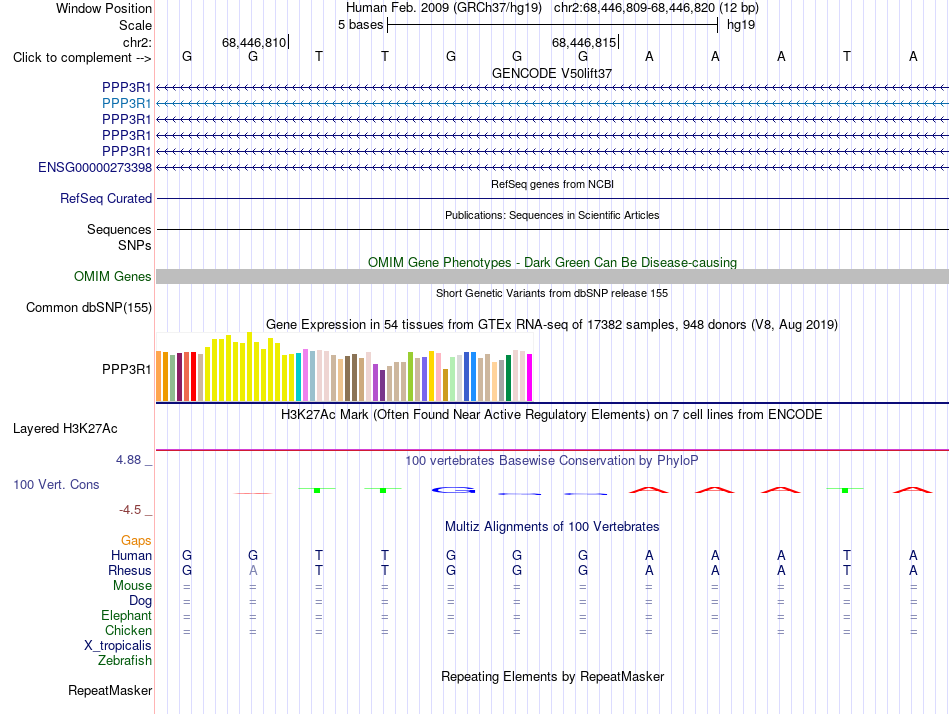
Task: Click the RepeatMasker track label
Action: 110,690
